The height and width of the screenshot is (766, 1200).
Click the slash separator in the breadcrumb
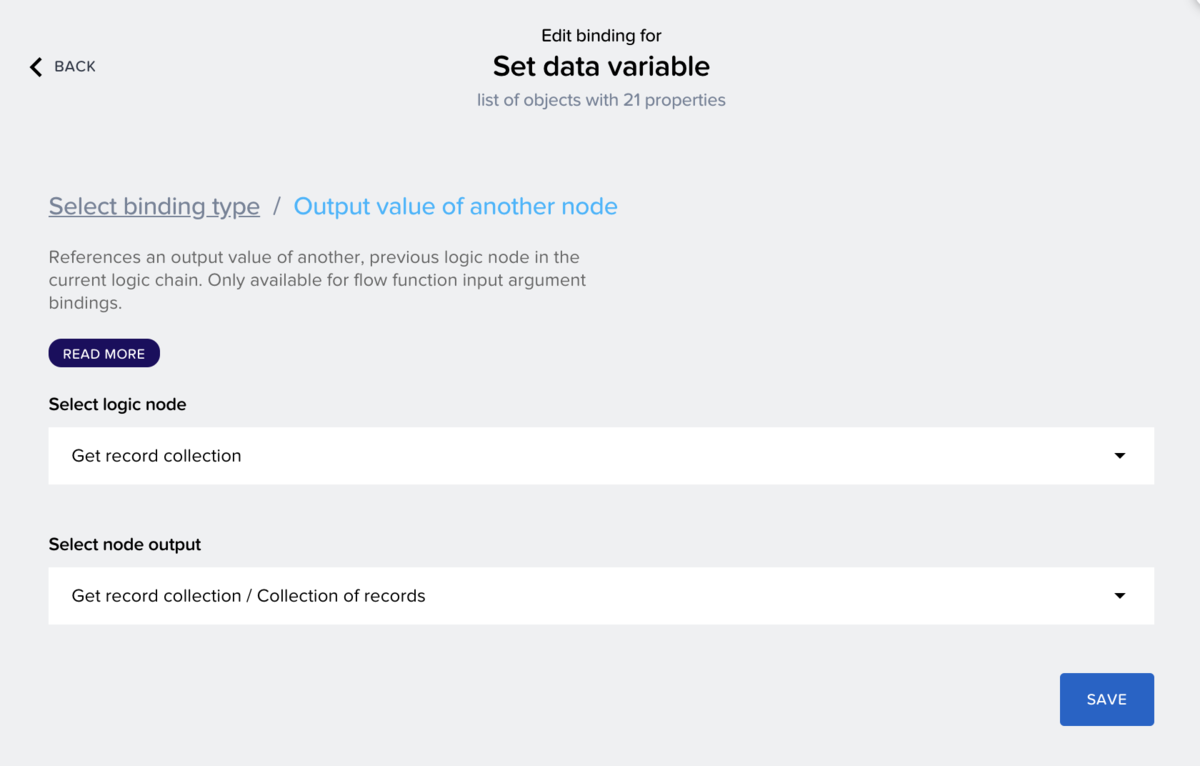277,207
